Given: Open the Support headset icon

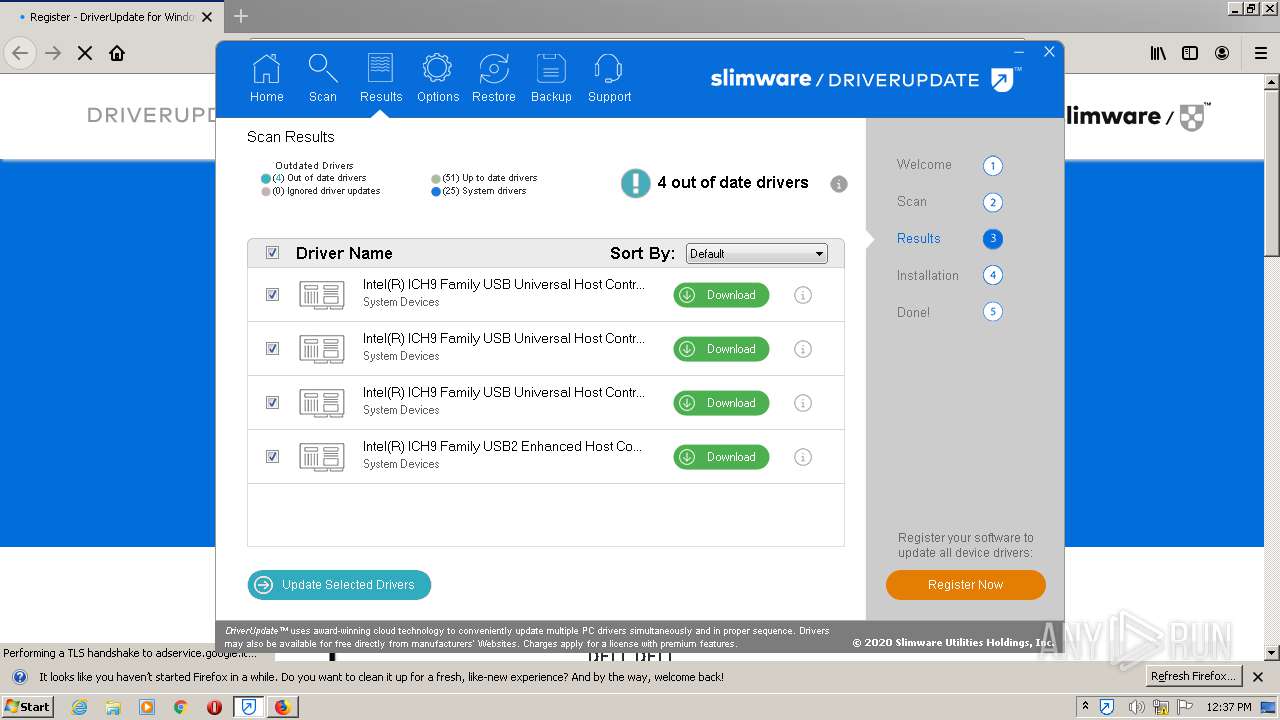Looking at the screenshot, I should tap(609, 78).
